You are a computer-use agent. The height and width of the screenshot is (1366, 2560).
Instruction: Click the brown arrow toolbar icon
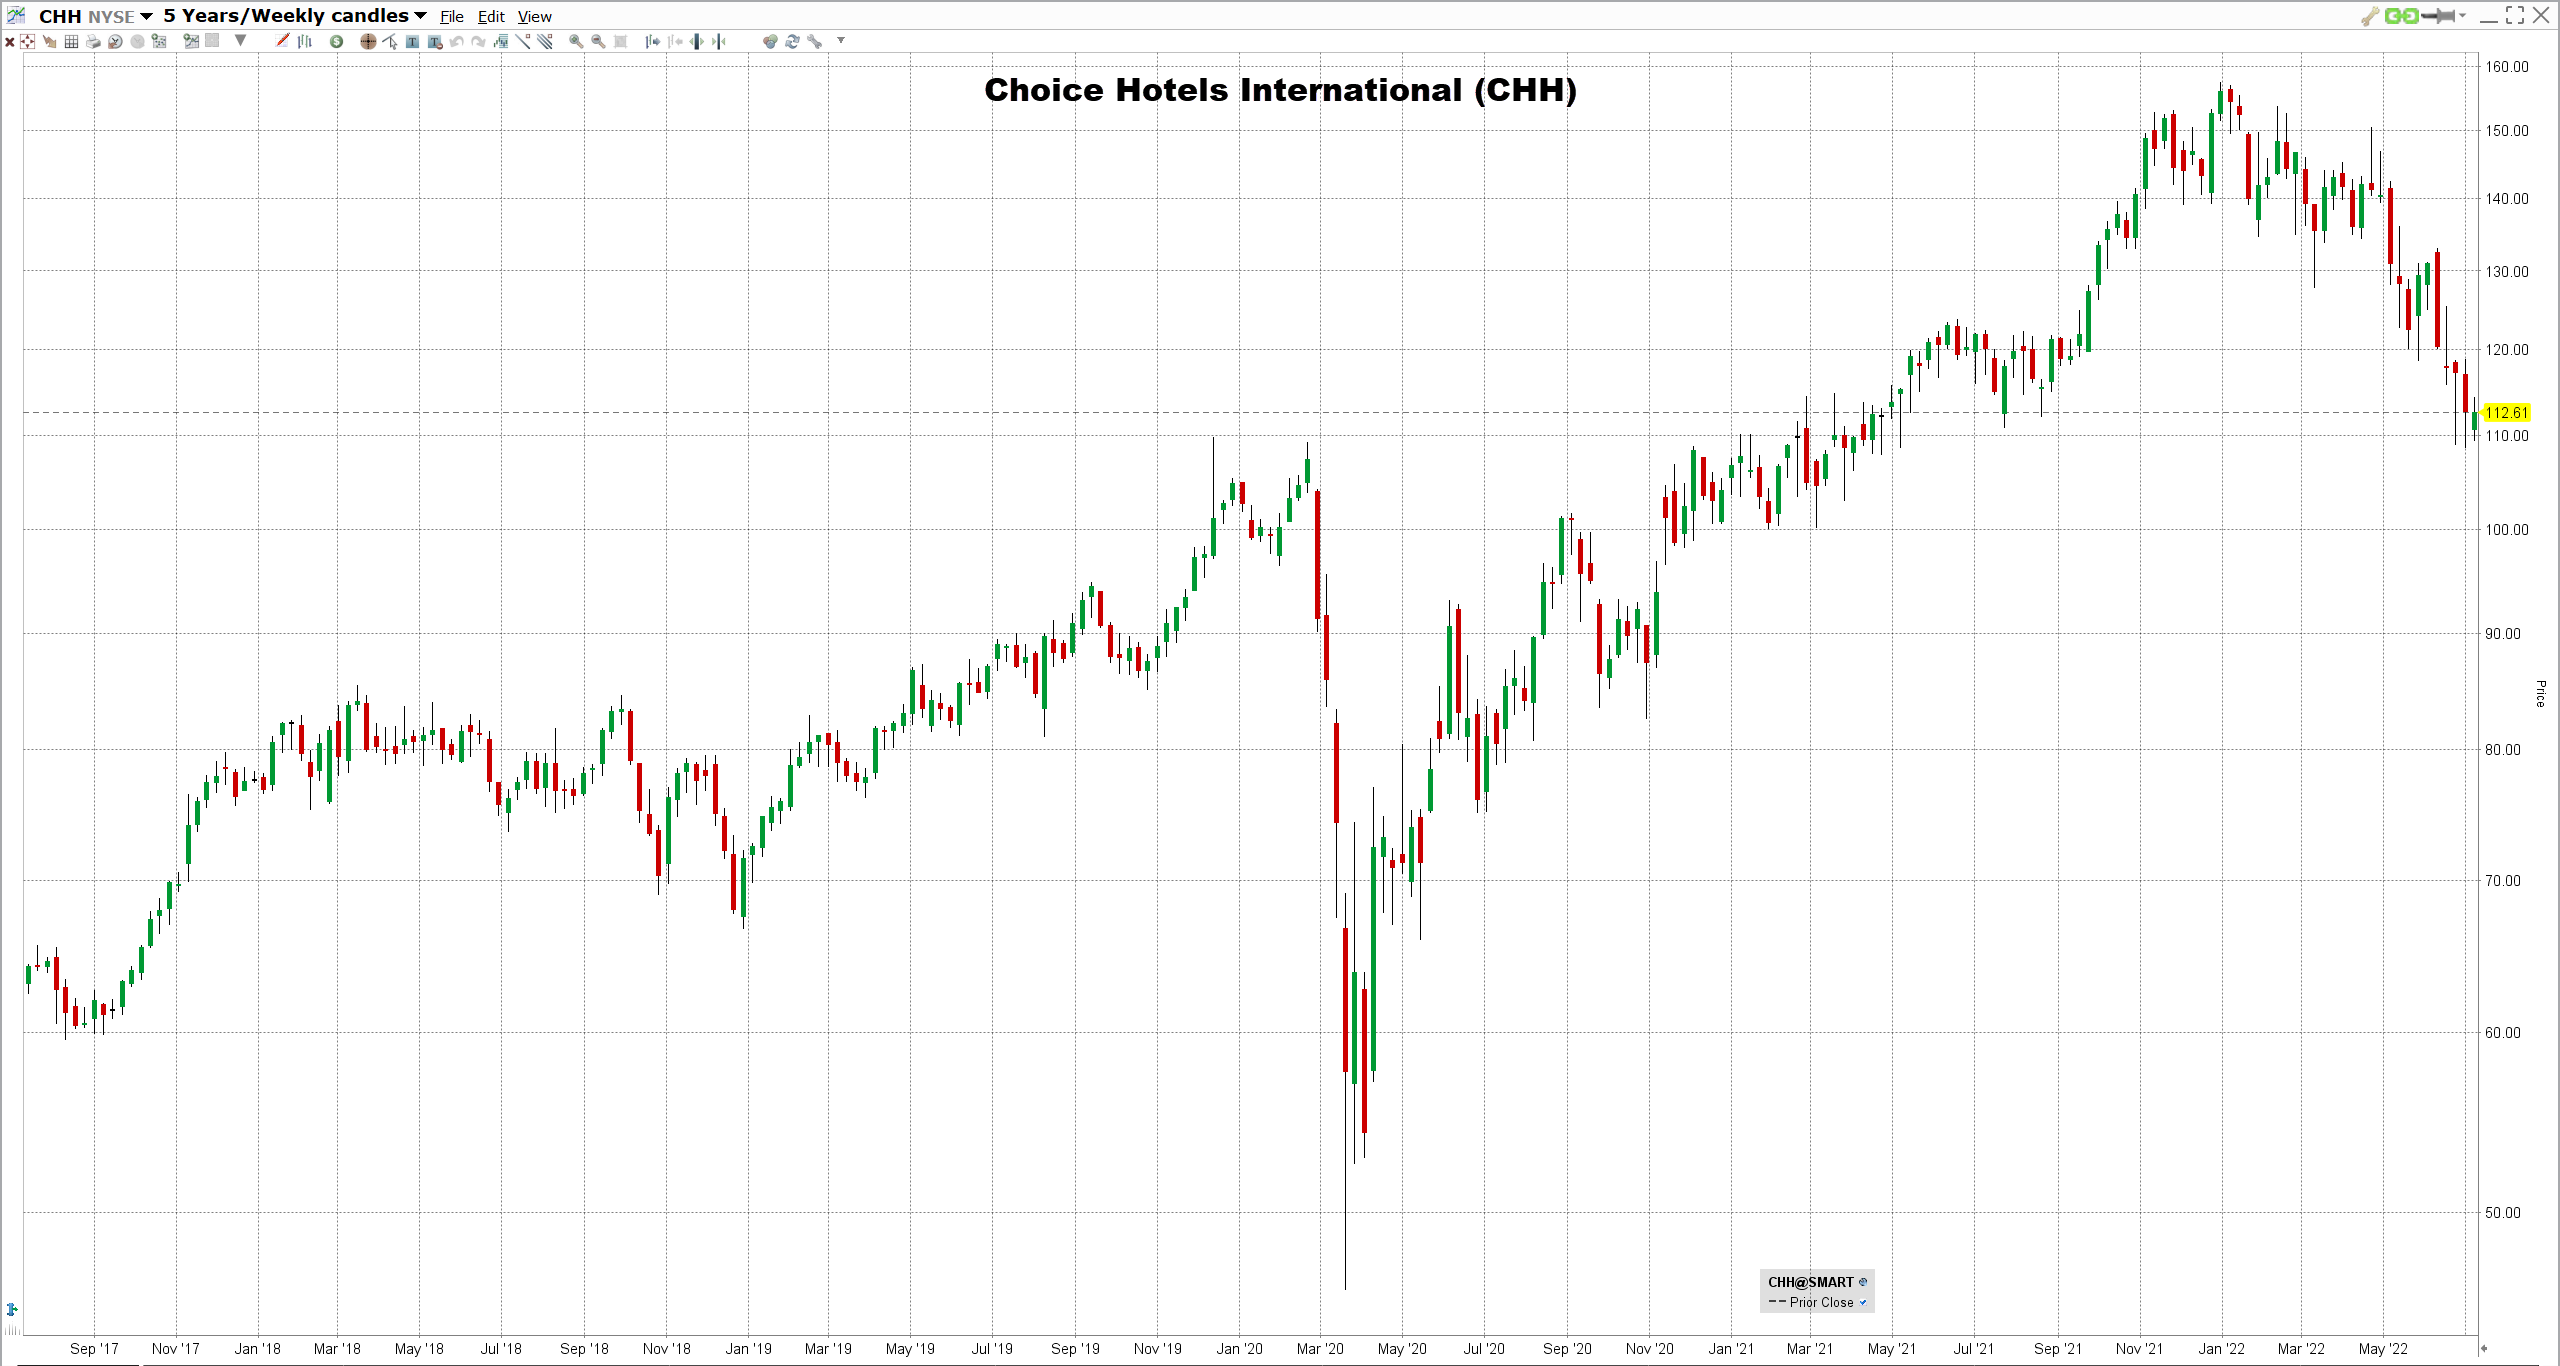click(49, 42)
